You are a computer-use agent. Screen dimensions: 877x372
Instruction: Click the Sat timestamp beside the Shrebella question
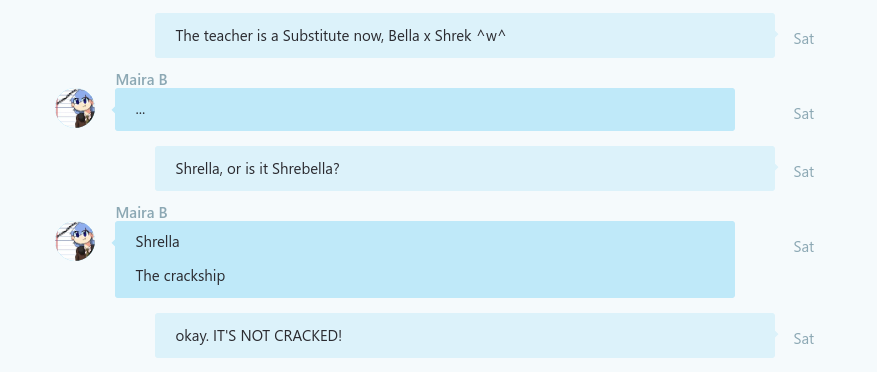click(x=803, y=172)
